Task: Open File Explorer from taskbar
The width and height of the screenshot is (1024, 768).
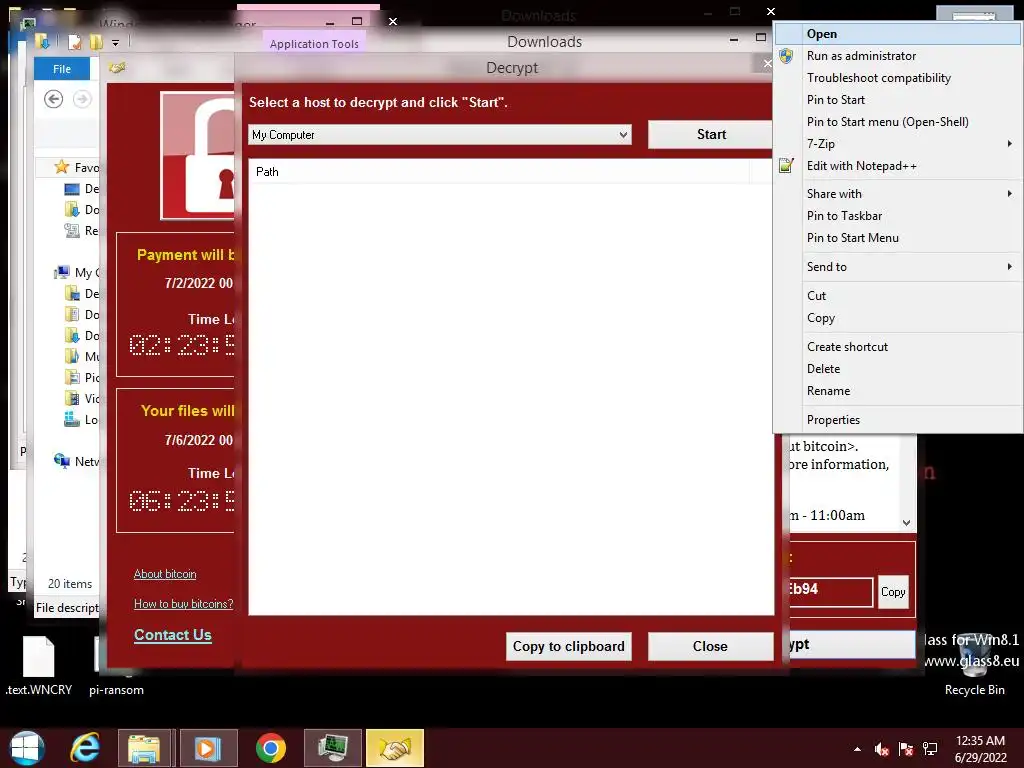Action: click(144, 748)
